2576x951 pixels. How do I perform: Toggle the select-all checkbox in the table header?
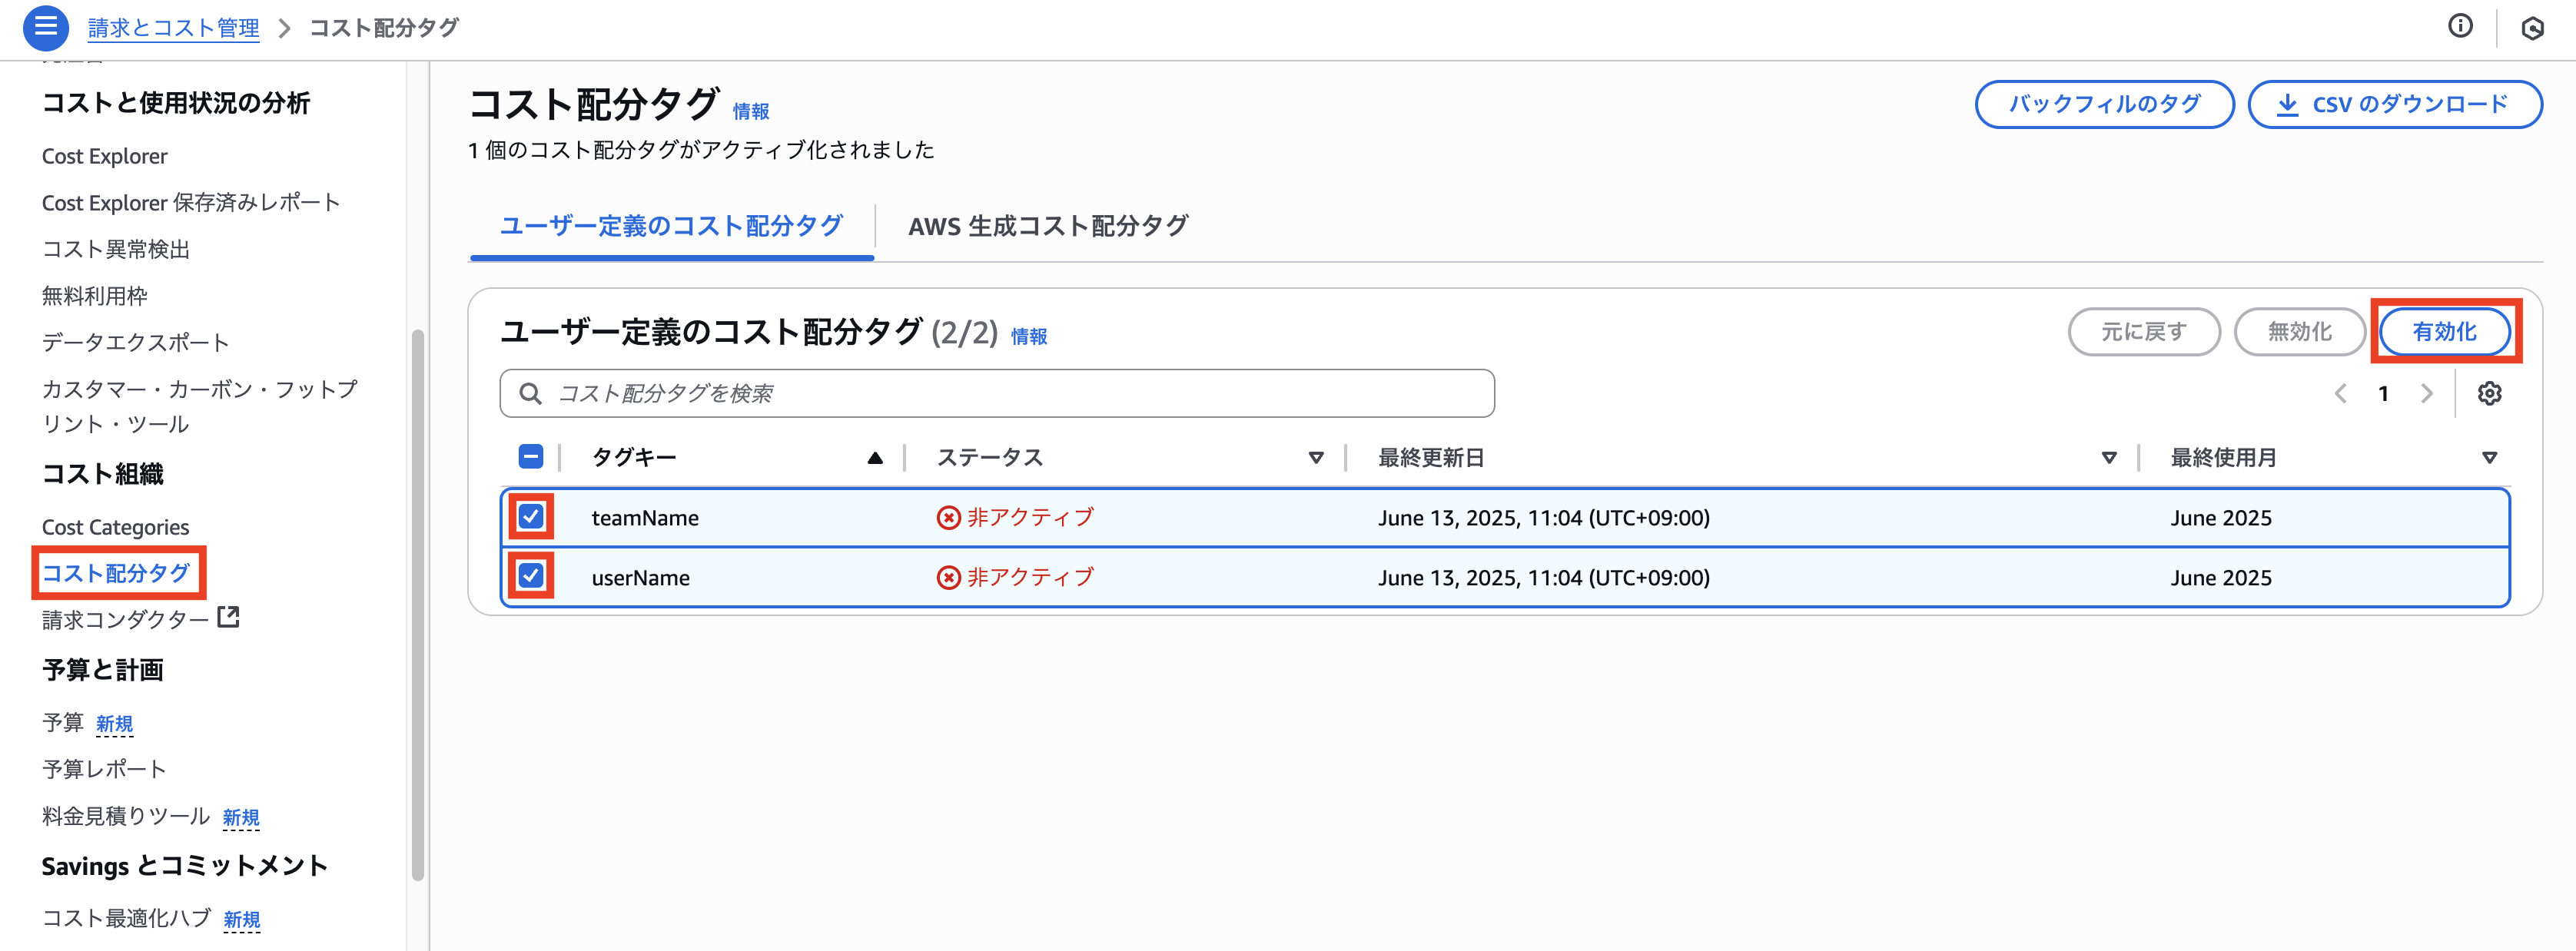click(x=530, y=456)
